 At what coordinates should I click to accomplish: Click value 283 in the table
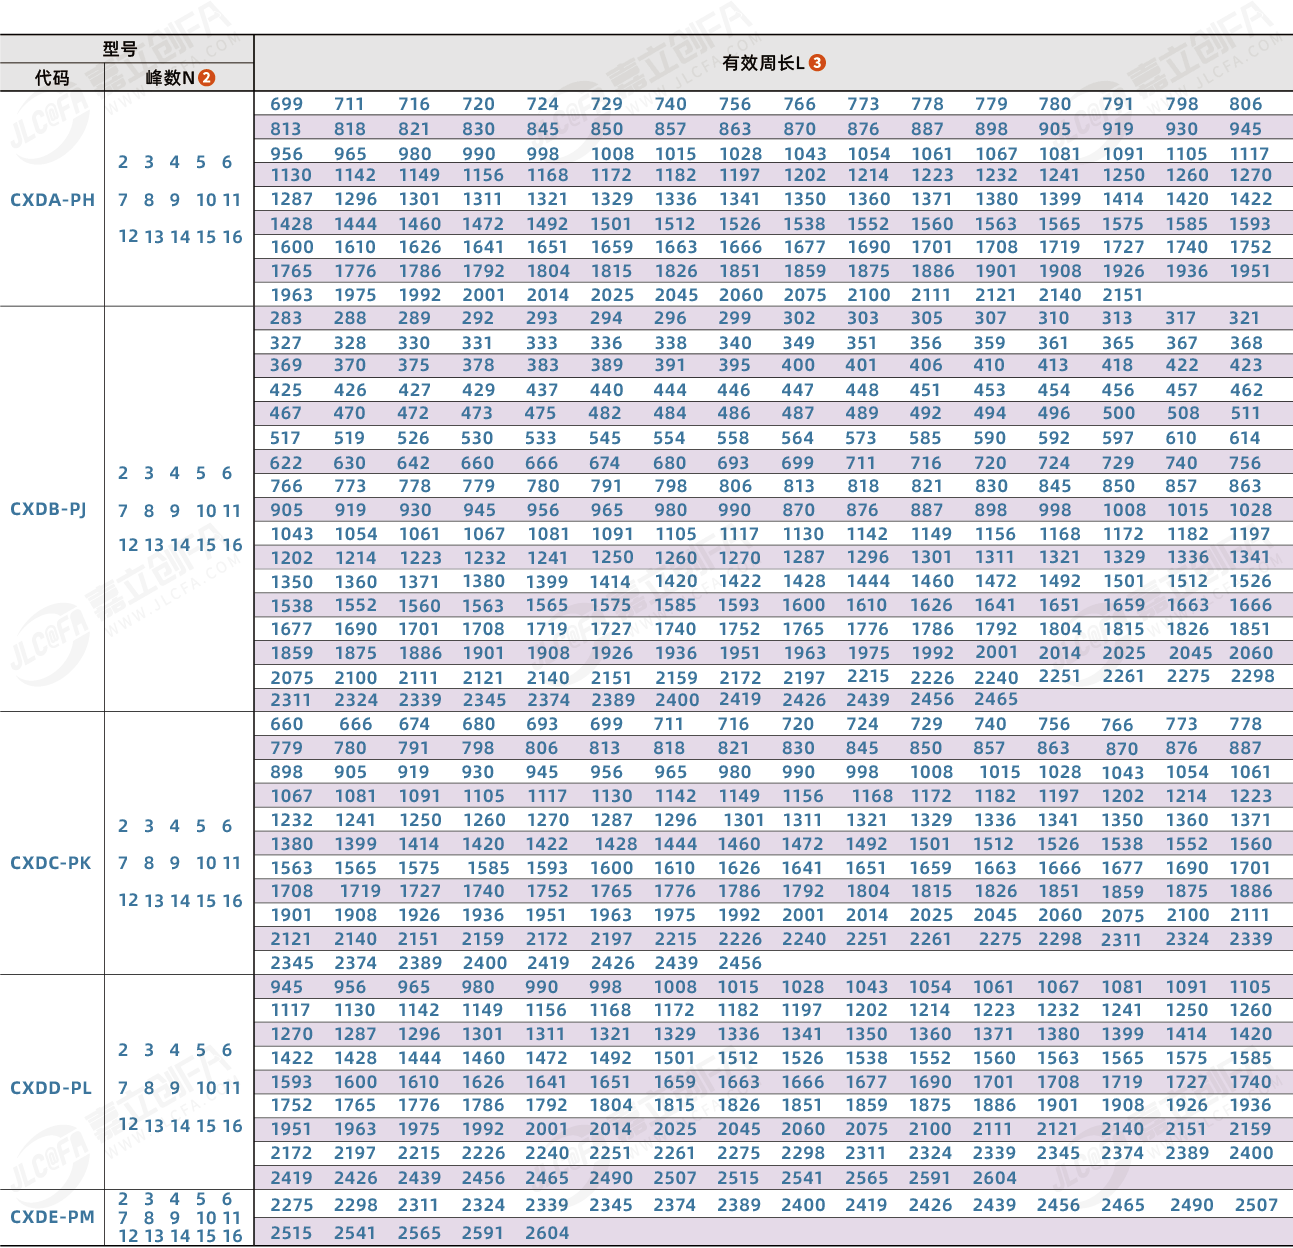pos(286,318)
